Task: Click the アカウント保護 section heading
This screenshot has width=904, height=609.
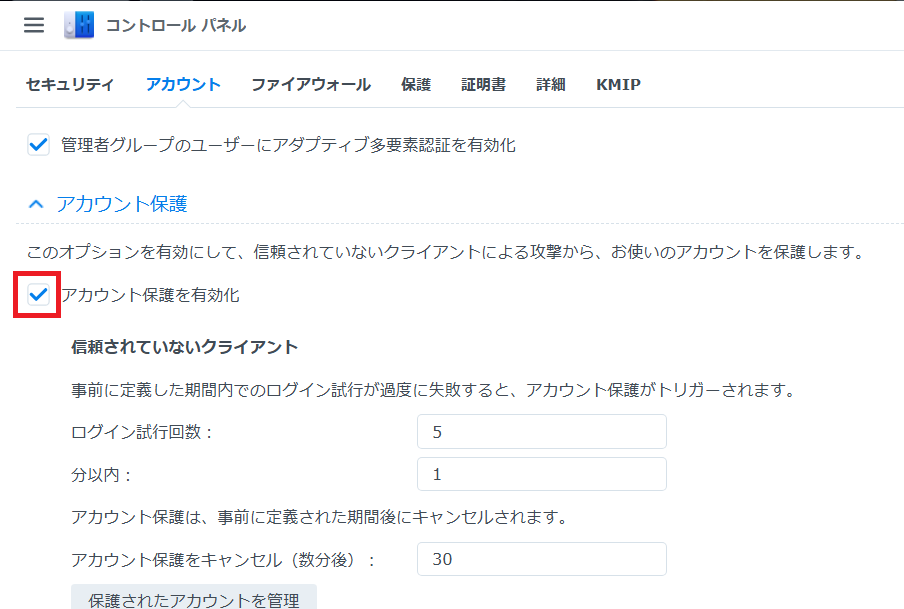Action: pos(122,204)
